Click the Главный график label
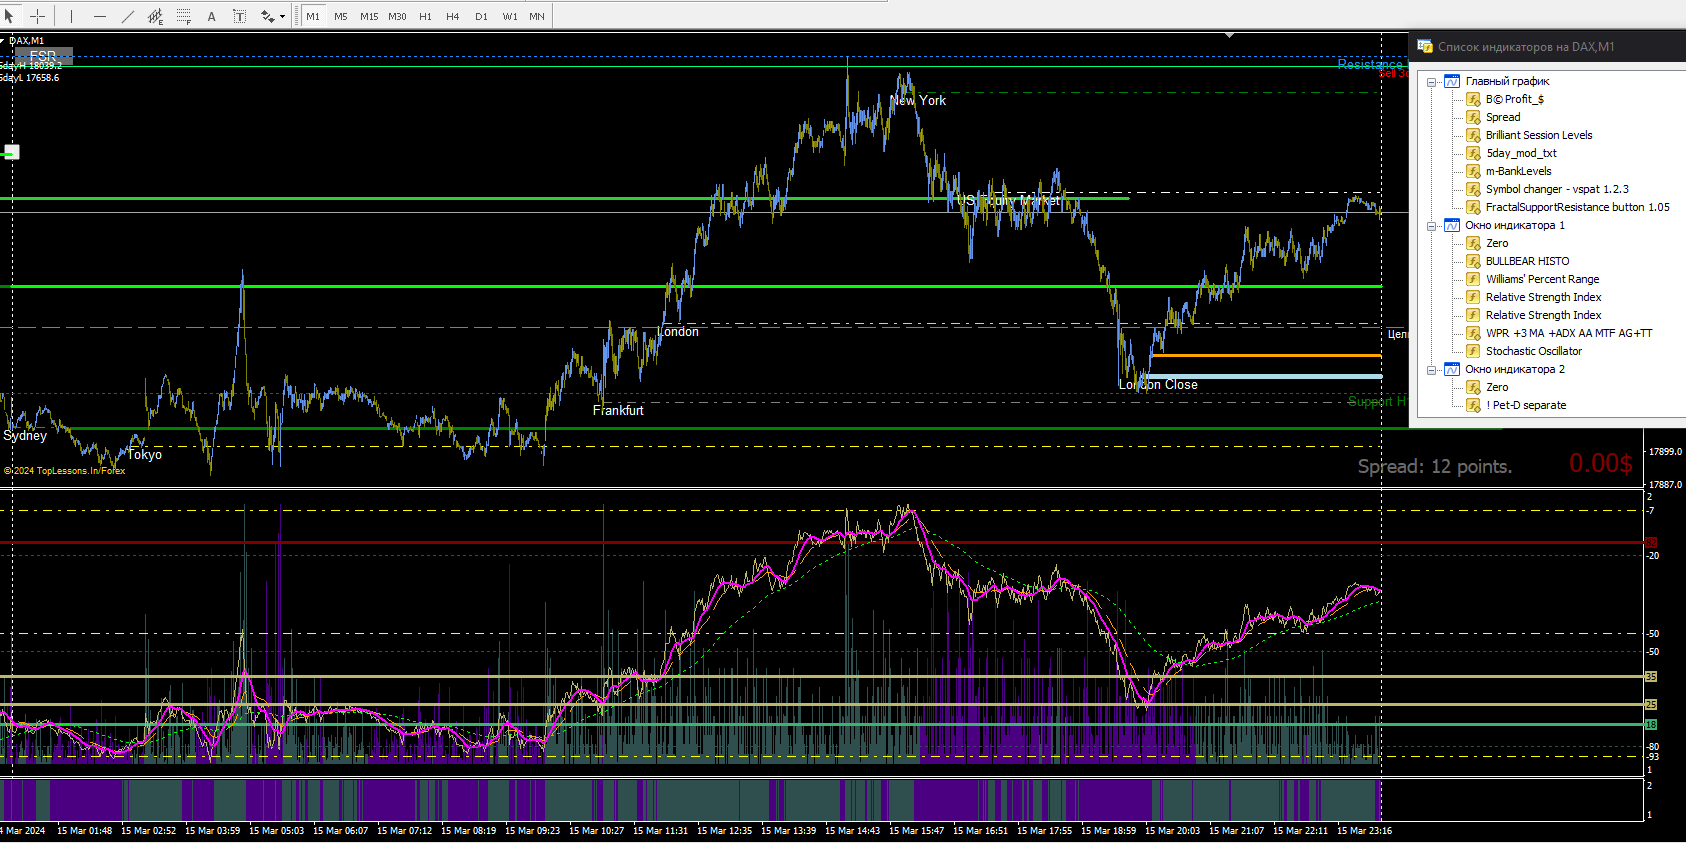This screenshot has height=844, width=1686. pos(1508,81)
